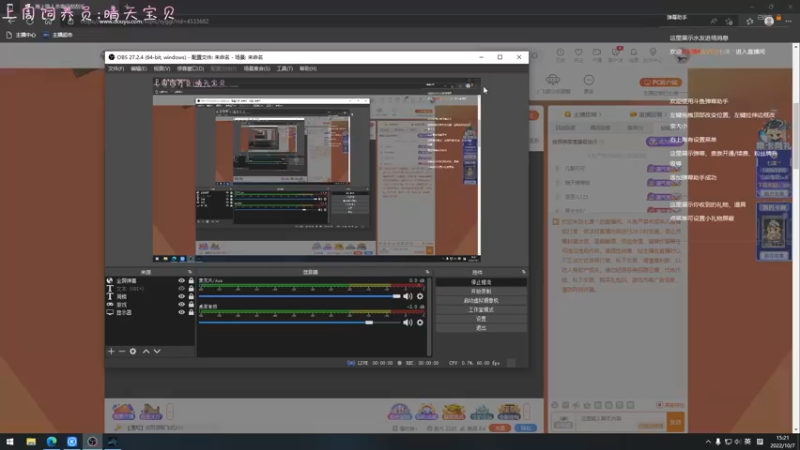The height and width of the screenshot is (450, 800).
Task: Mute the 麦克风/Aux speaker icon
Action: (x=407, y=296)
